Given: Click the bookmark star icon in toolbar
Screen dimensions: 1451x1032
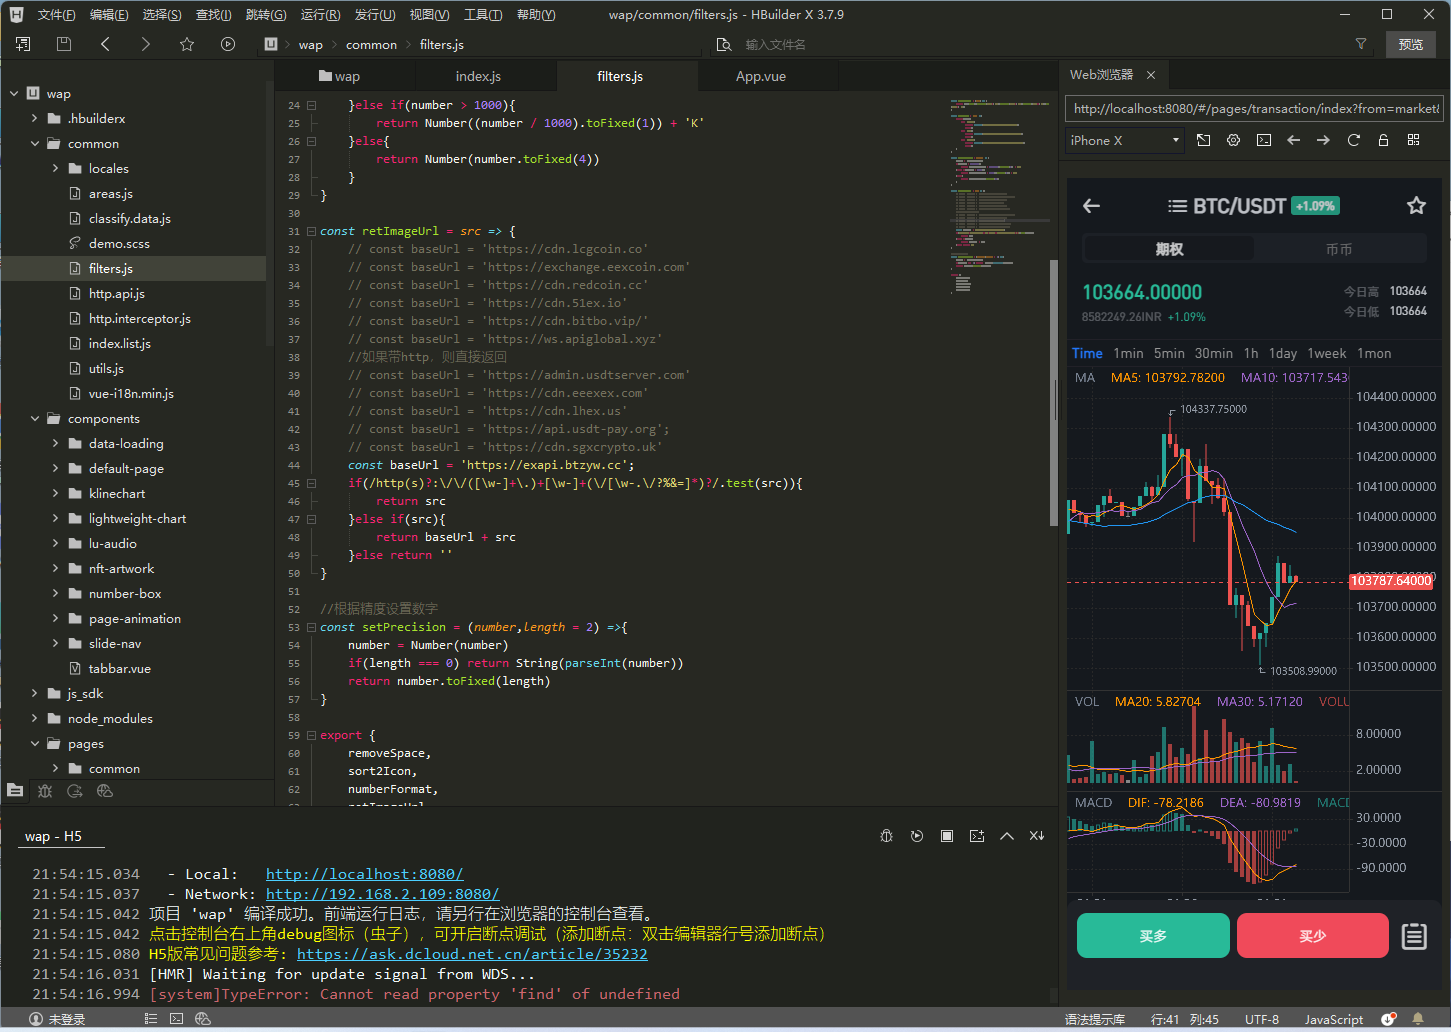Looking at the screenshot, I should coord(187,44).
